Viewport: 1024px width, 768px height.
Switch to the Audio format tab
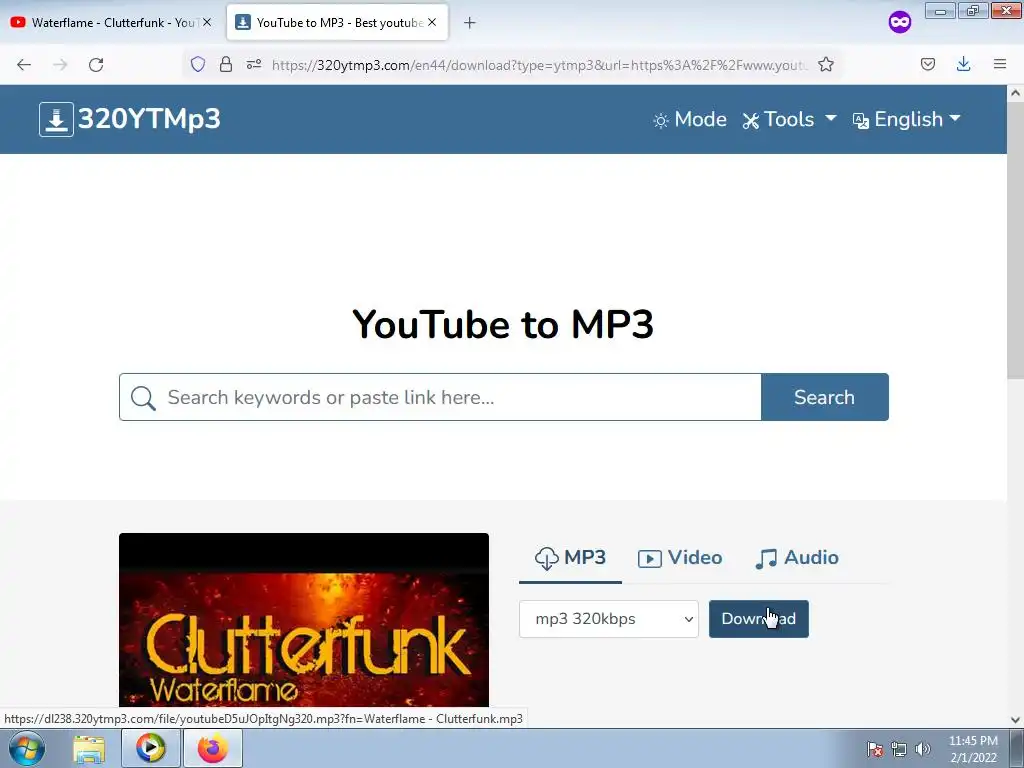click(x=797, y=558)
